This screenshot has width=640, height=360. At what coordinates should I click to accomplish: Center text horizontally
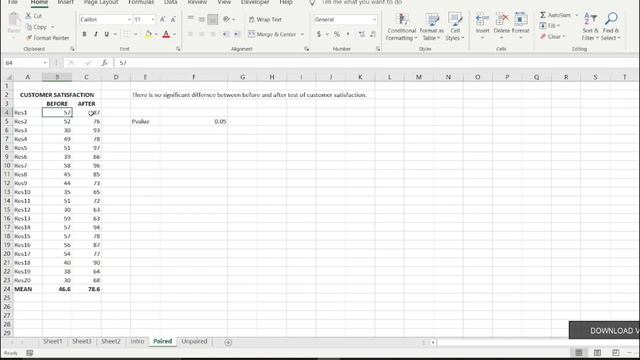pyautogui.click(x=202, y=34)
